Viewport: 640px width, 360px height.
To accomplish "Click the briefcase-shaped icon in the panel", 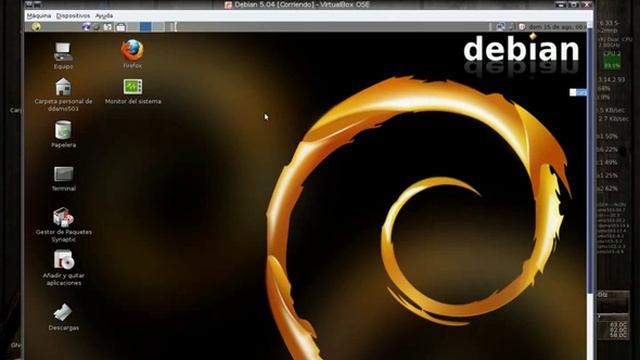I will click(120, 27).
